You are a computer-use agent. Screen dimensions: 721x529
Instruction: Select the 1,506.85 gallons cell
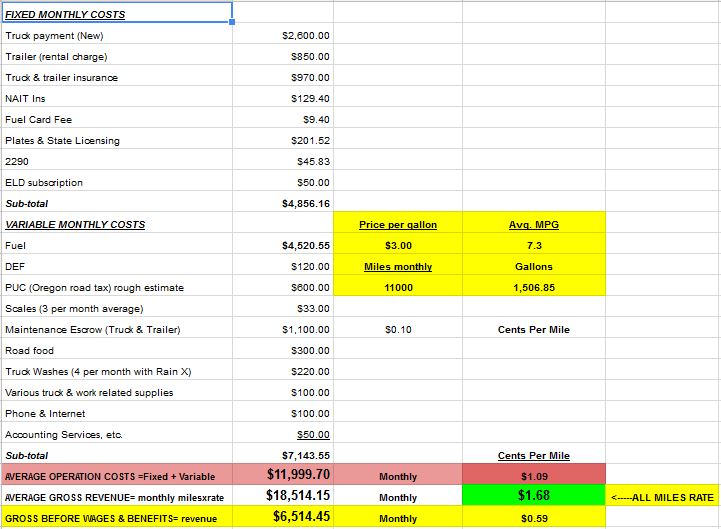(x=534, y=288)
